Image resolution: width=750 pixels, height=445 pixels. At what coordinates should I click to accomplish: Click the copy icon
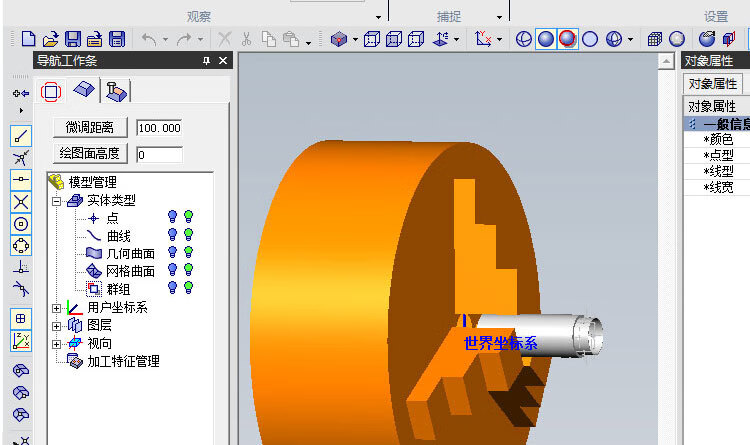click(x=269, y=39)
